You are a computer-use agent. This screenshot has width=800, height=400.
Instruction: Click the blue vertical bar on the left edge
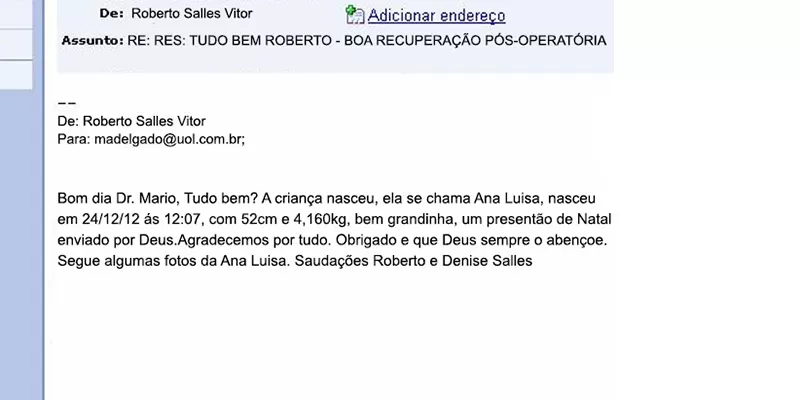(x=38, y=250)
